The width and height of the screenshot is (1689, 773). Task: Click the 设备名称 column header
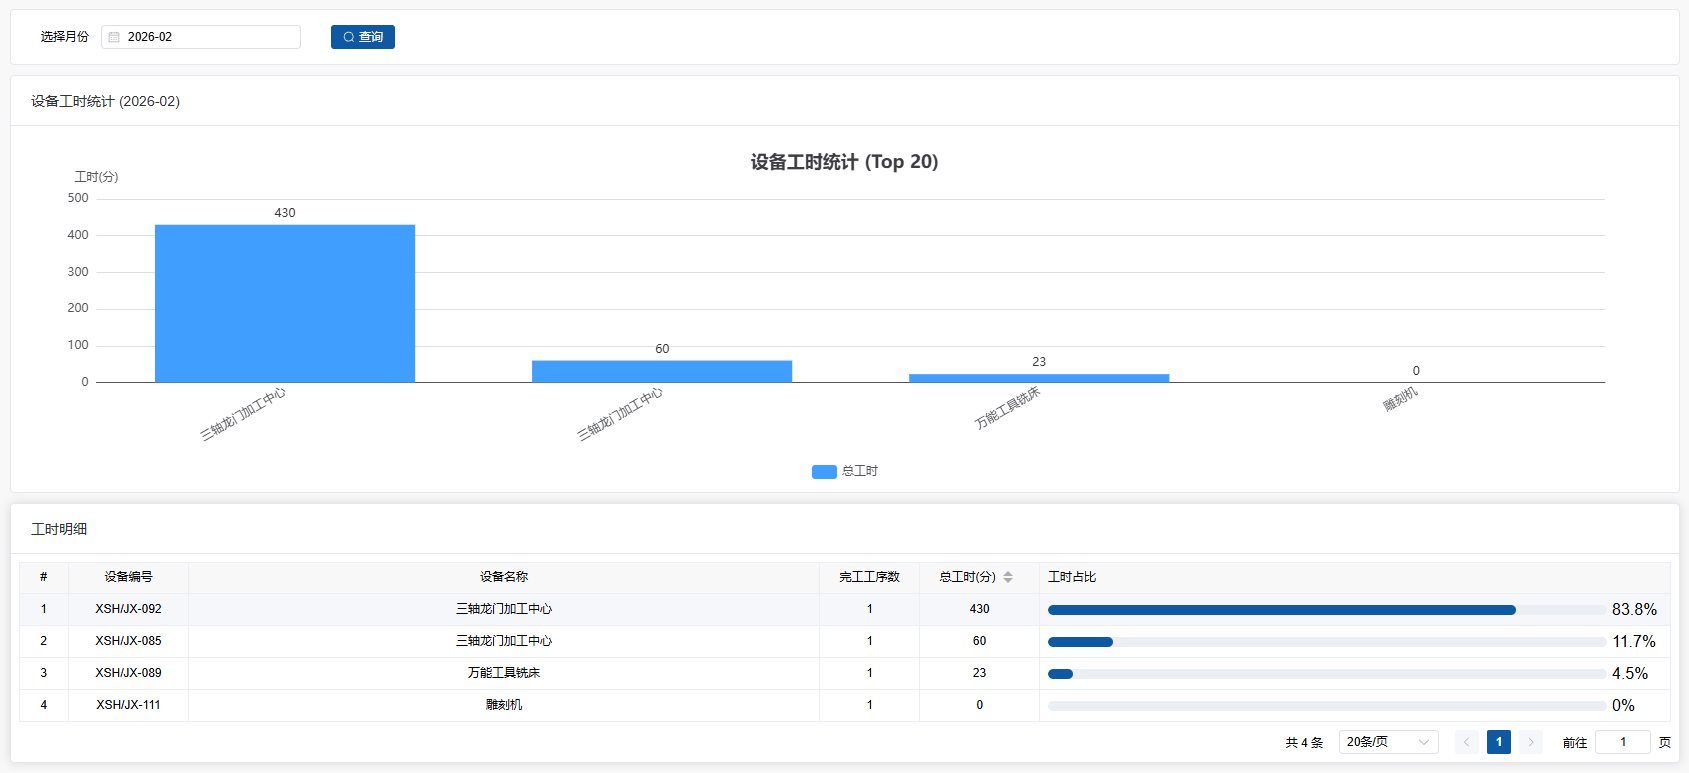coord(504,577)
